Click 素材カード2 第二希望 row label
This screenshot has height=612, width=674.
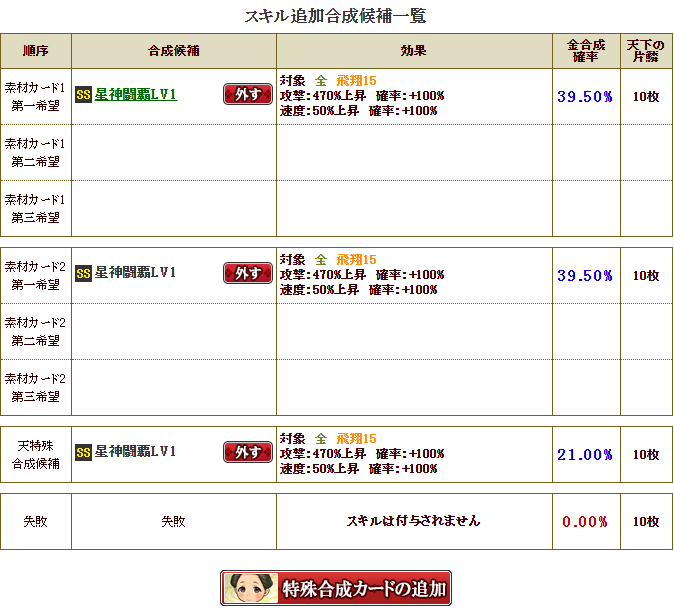pyautogui.click(x=35, y=331)
